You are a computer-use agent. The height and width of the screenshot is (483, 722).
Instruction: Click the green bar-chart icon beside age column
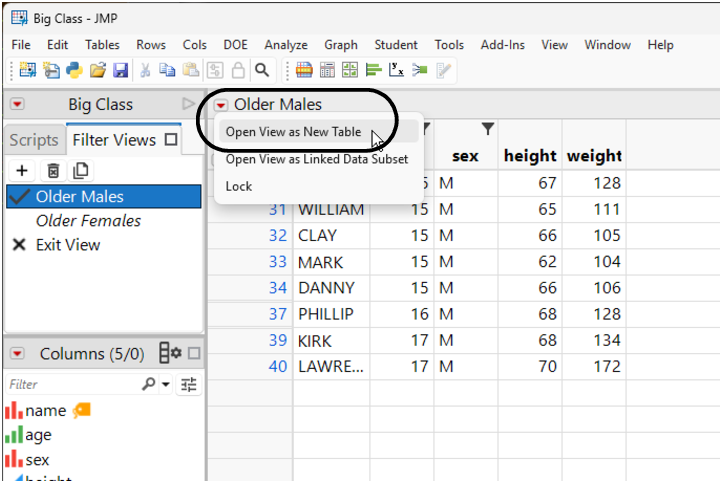pyautogui.click(x=14, y=435)
